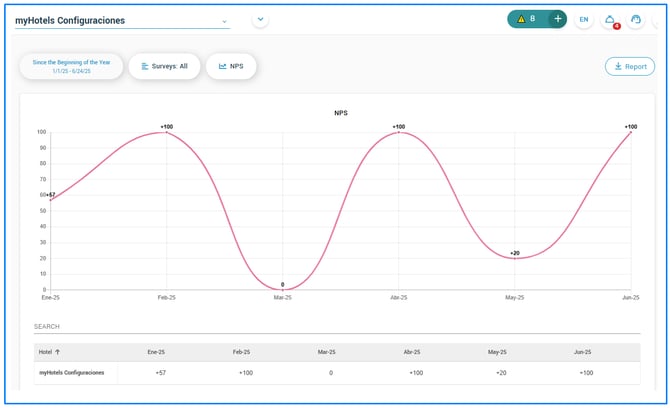The height and width of the screenshot is (408, 670).
Task: Open myHotels Configuraciones hotel selector dropdown
Action: tap(122, 21)
